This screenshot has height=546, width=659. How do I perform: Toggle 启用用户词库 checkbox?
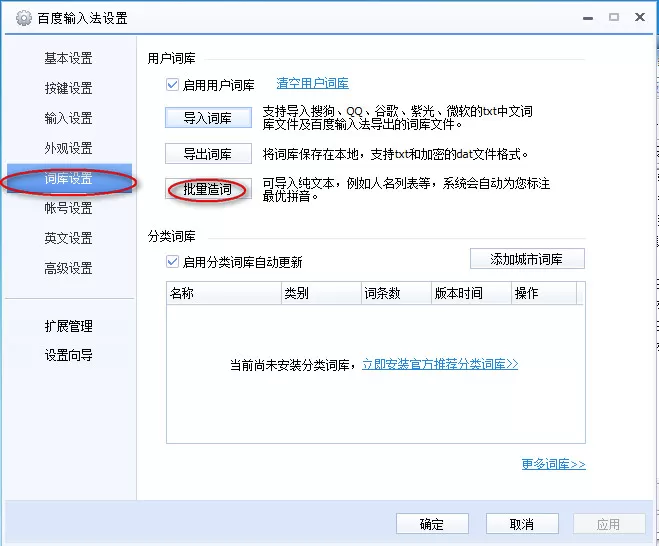point(172,85)
